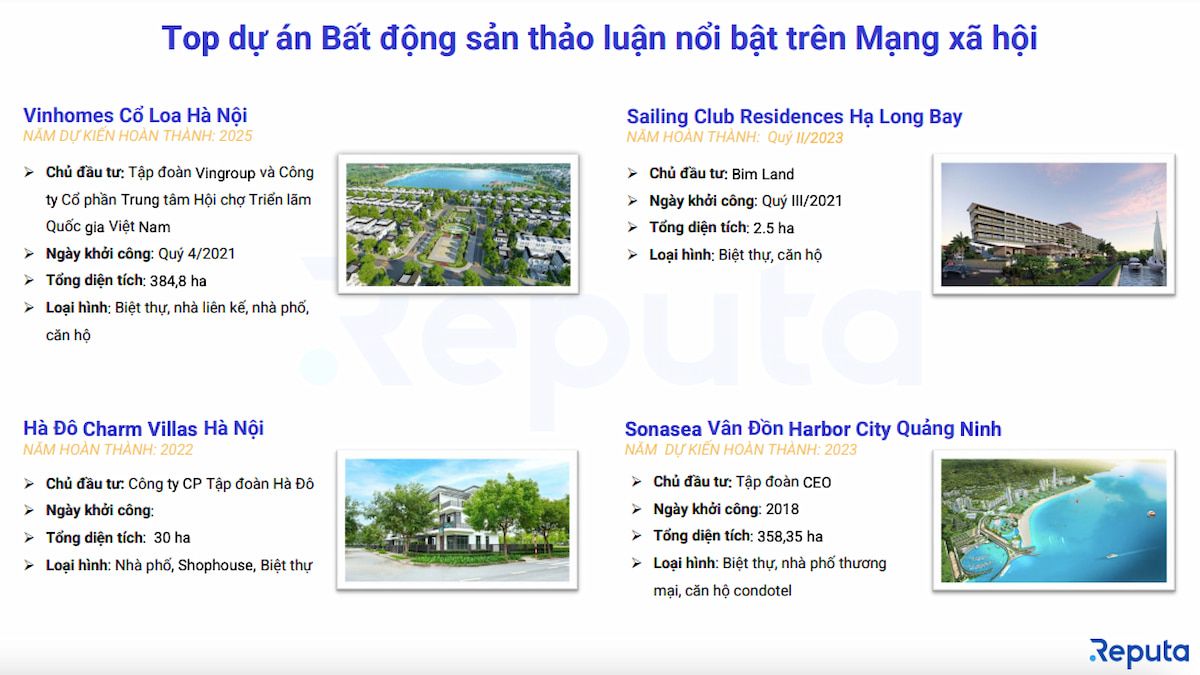This screenshot has height=675, width=1200.
Task: Click the text mại, căn hộ condotel
Action: [x=723, y=591]
